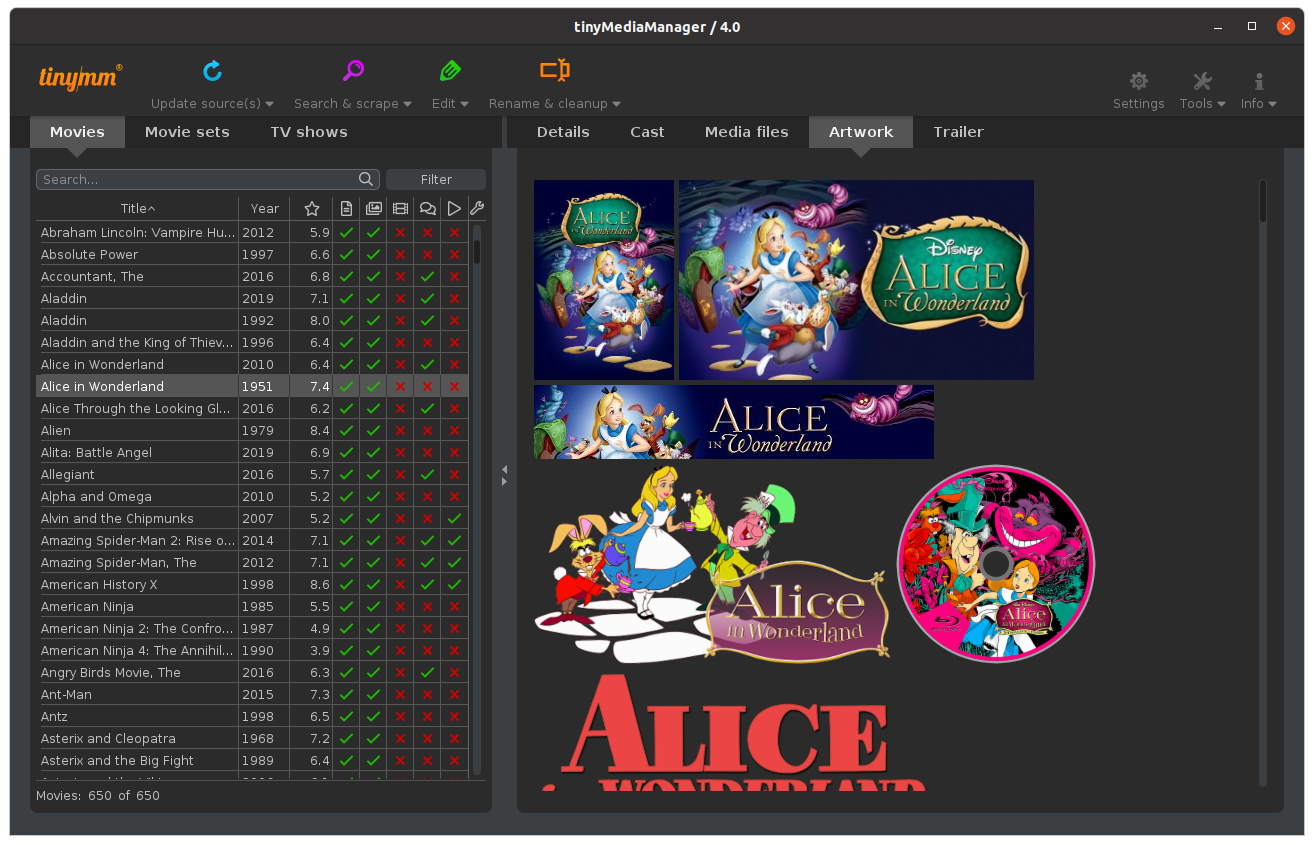Click the orange Rename & cleanup icon
This screenshot has width=1314, height=845.
click(555, 71)
